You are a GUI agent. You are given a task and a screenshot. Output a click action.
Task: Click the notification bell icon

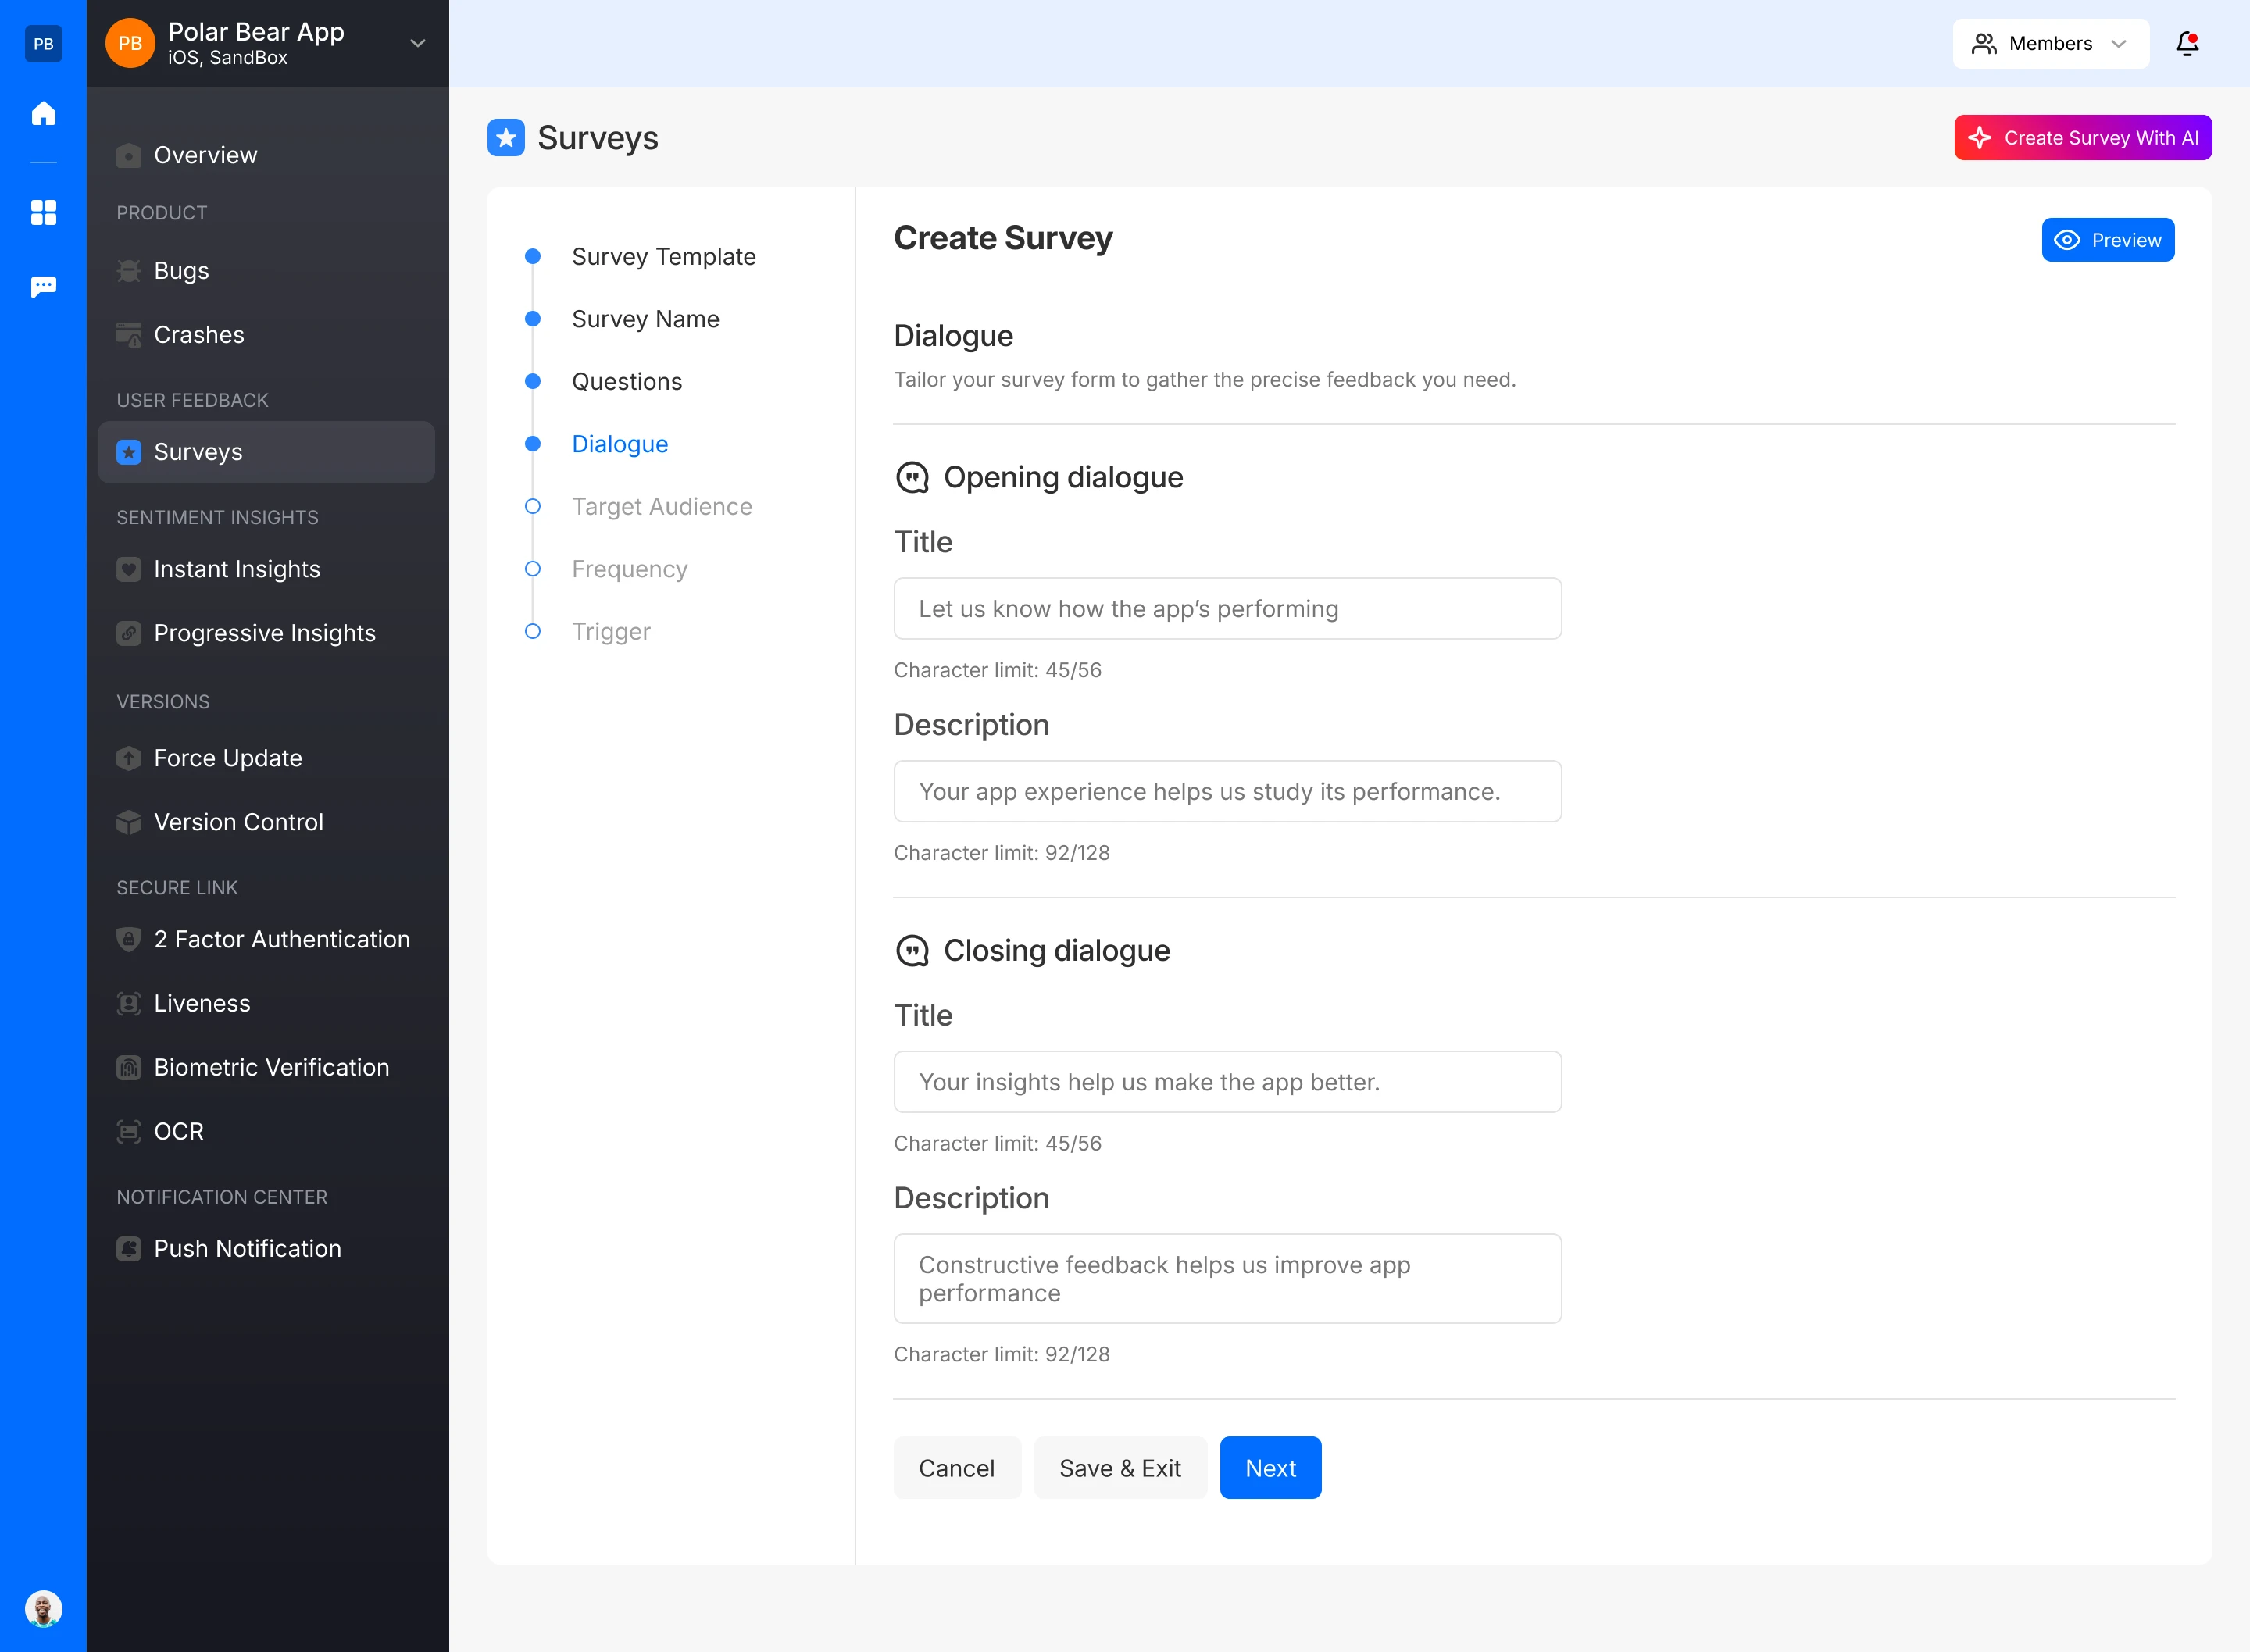(2187, 43)
